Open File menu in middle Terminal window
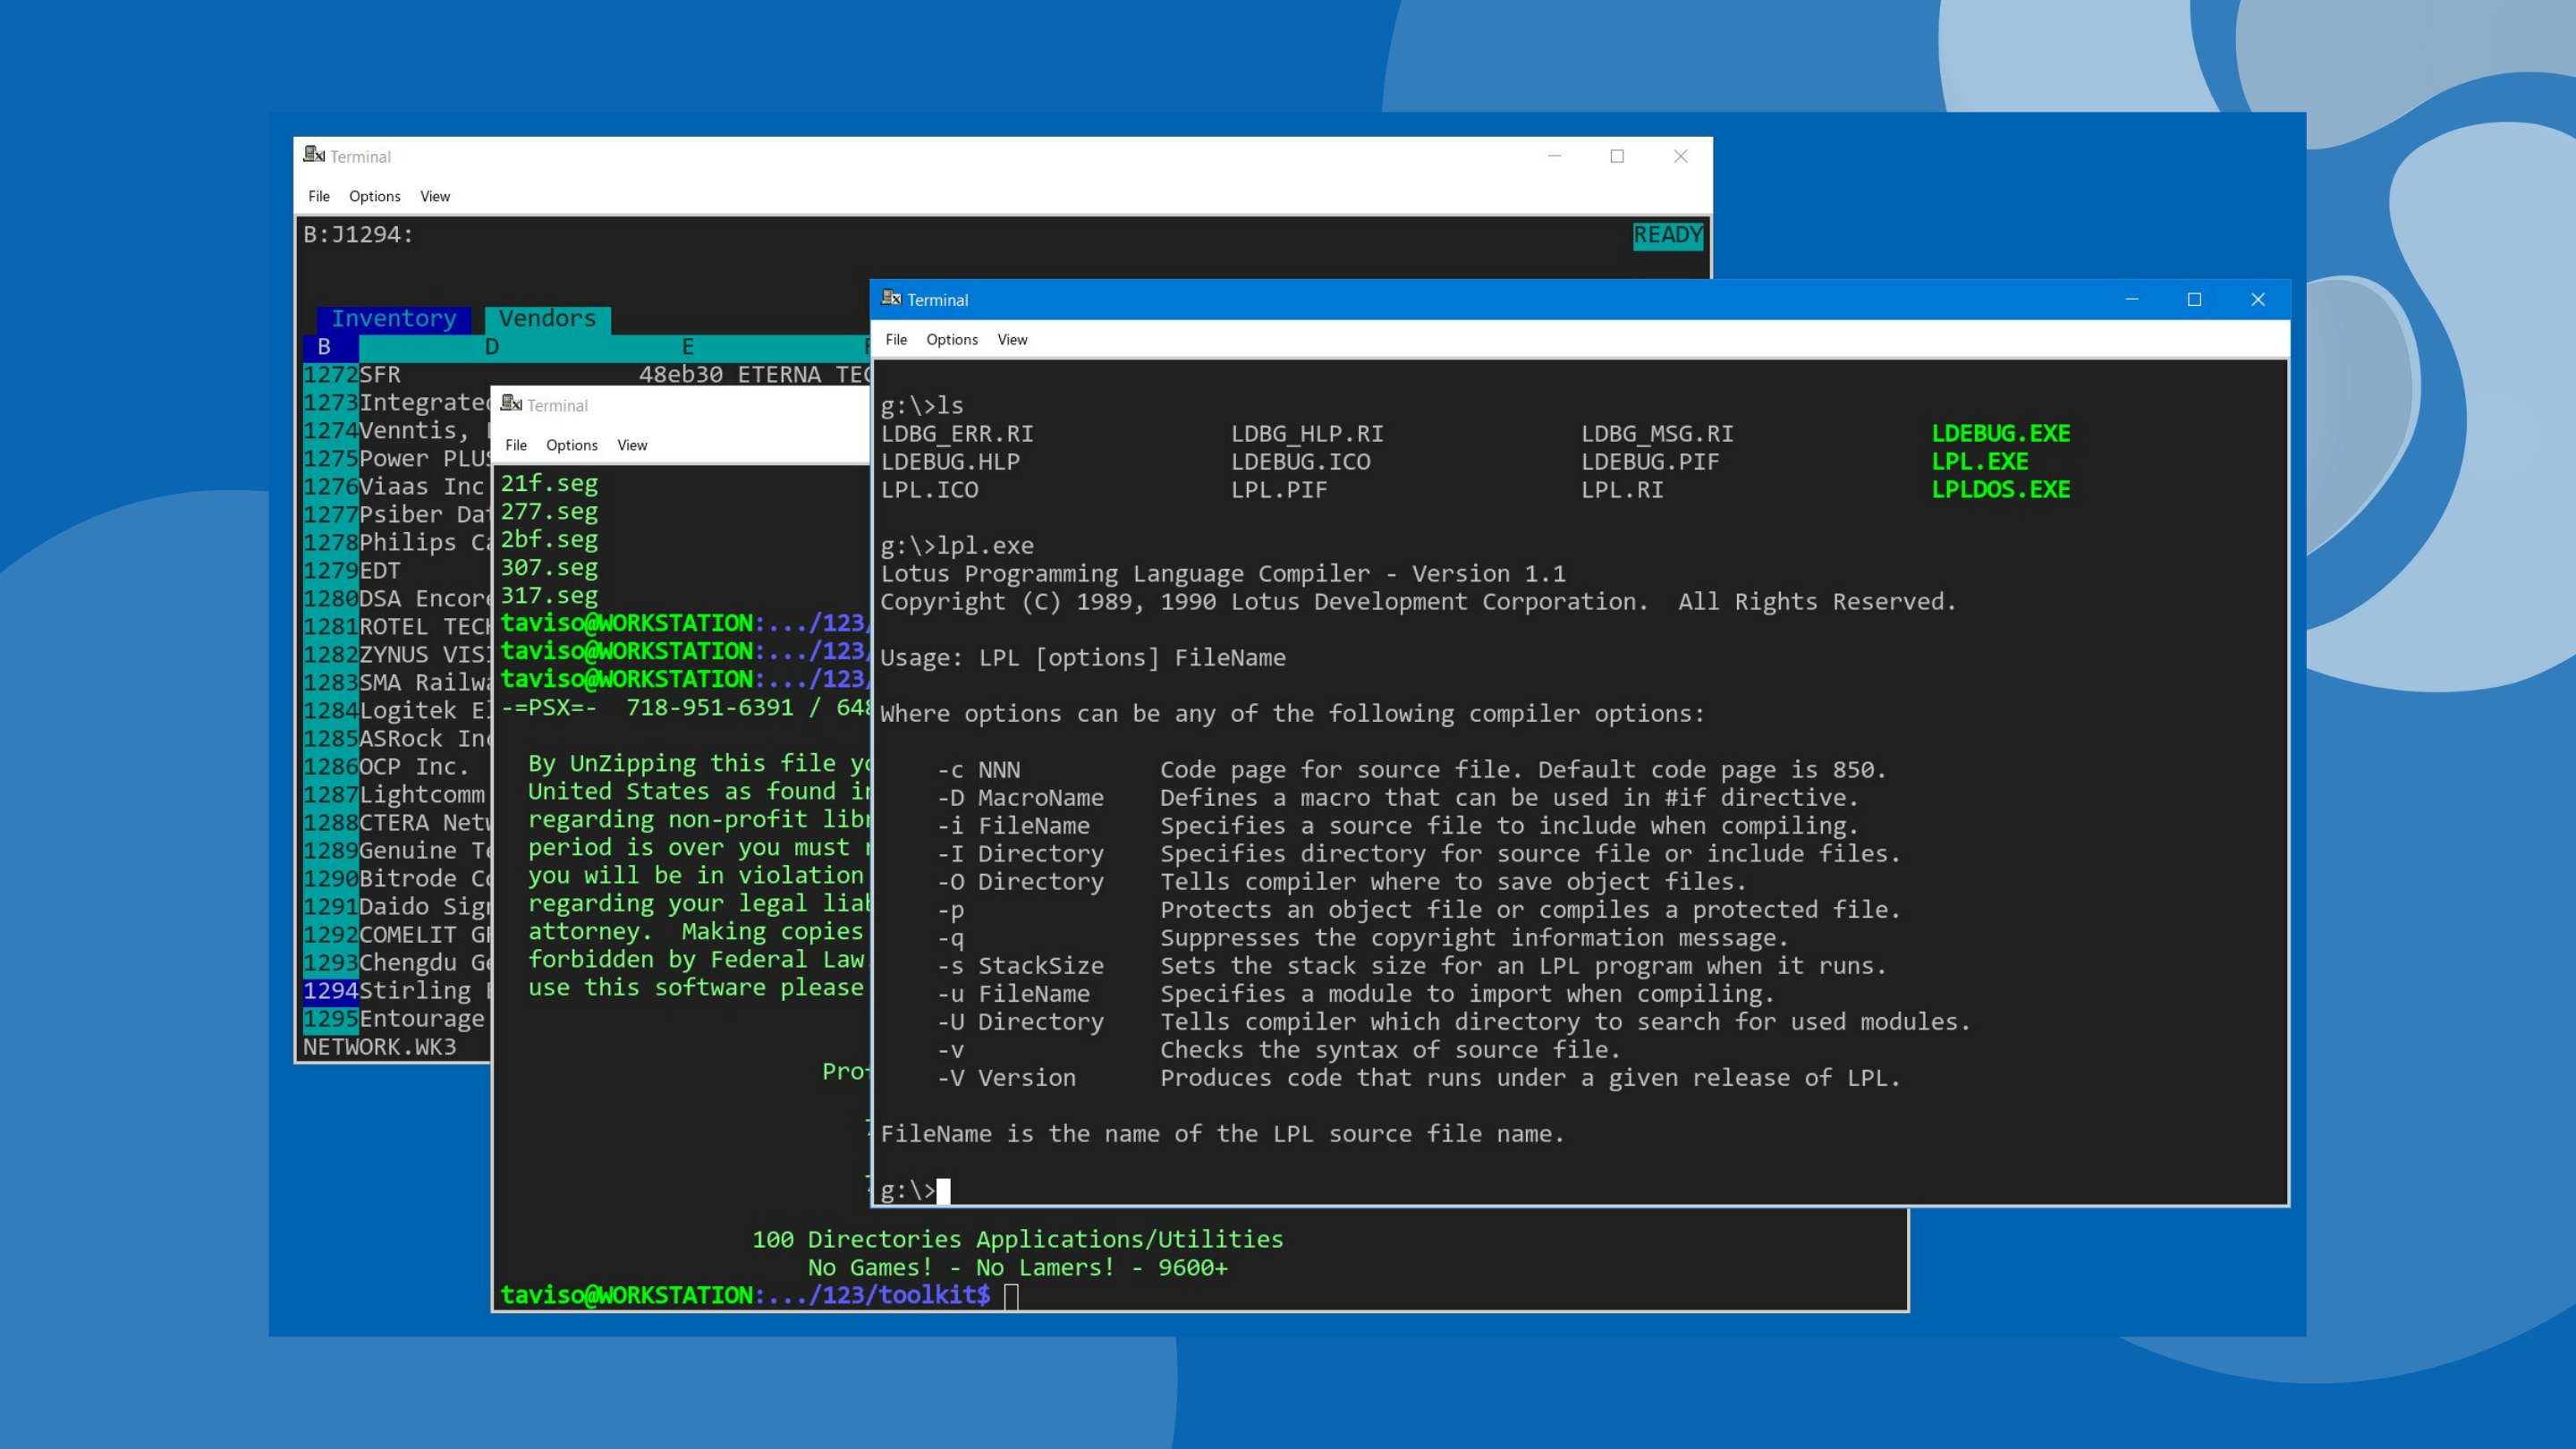 pos(516,445)
